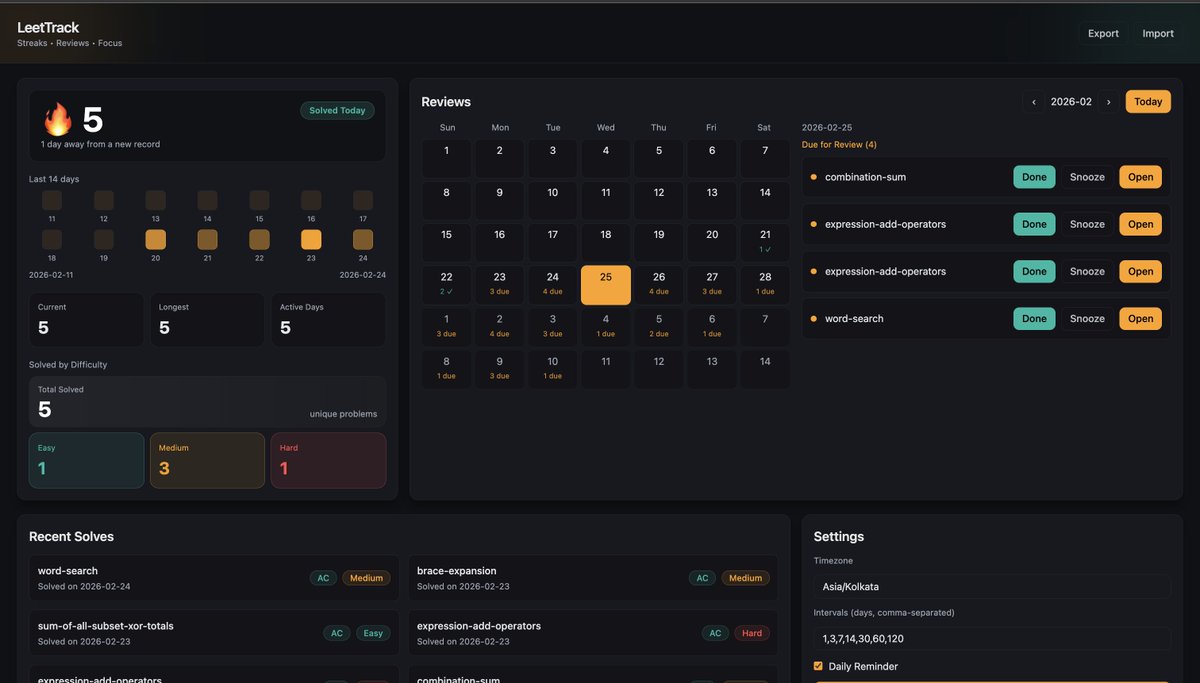
Task: Click the AC badge on brace-expansion
Action: [x=702, y=578]
